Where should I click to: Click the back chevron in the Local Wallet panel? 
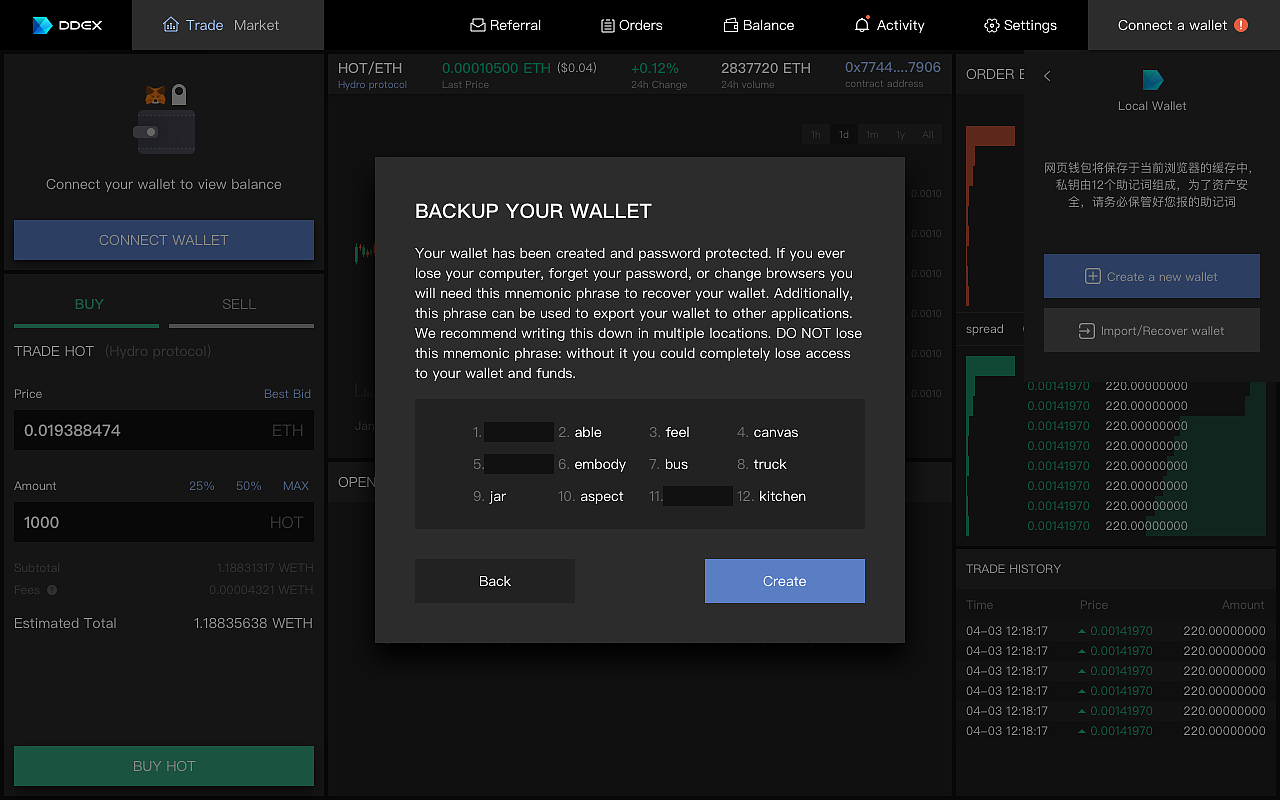point(1047,76)
